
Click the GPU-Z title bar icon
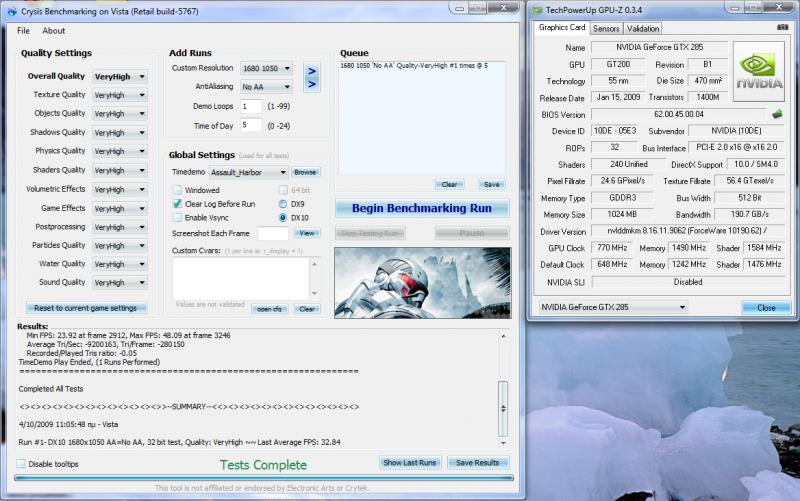(537, 10)
